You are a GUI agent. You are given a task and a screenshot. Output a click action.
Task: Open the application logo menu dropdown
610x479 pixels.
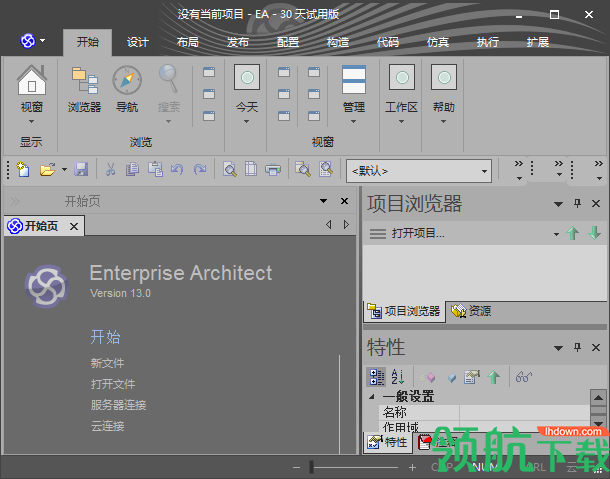point(42,40)
